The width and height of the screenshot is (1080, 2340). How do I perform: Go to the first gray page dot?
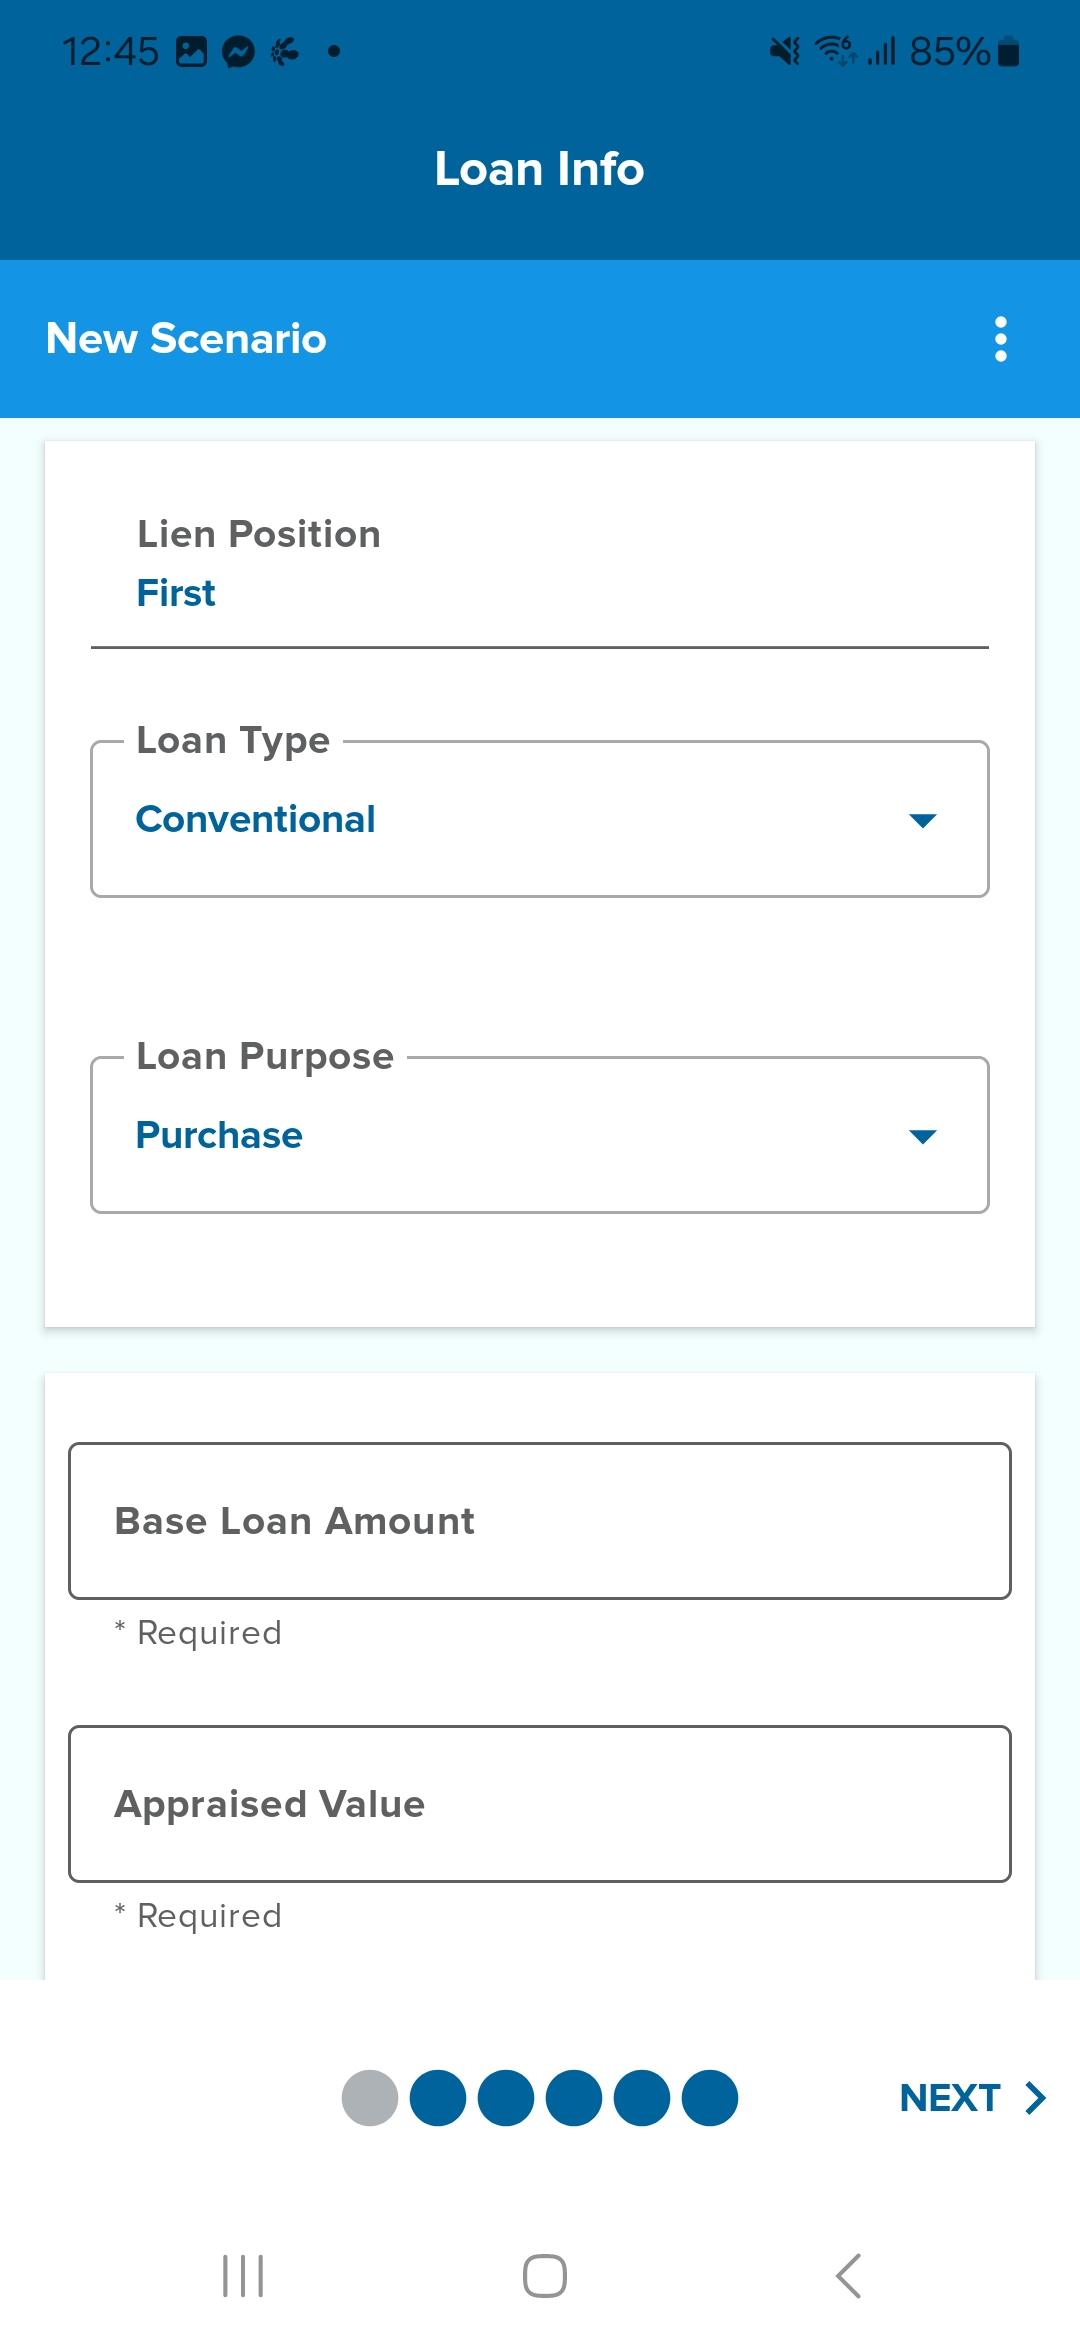pyautogui.click(x=370, y=2097)
